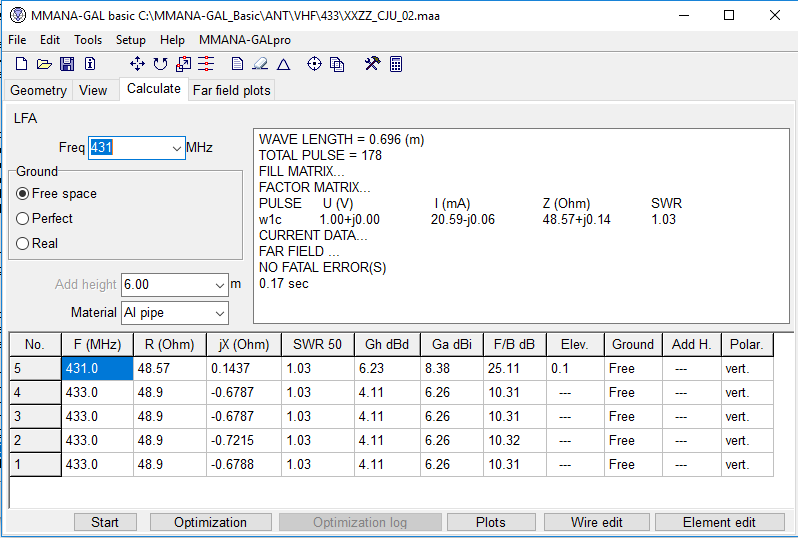Open the Material Al pipe dropdown

(219, 313)
